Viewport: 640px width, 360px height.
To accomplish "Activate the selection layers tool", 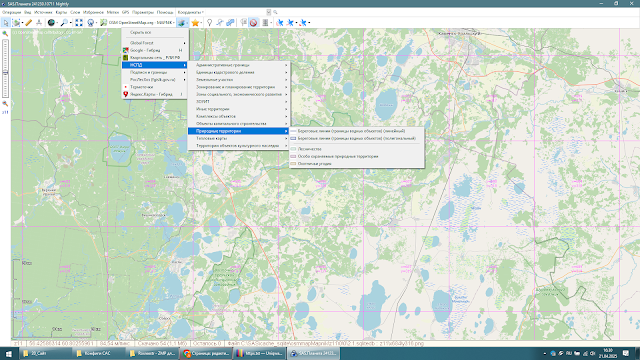I will [x=16, y=23].
